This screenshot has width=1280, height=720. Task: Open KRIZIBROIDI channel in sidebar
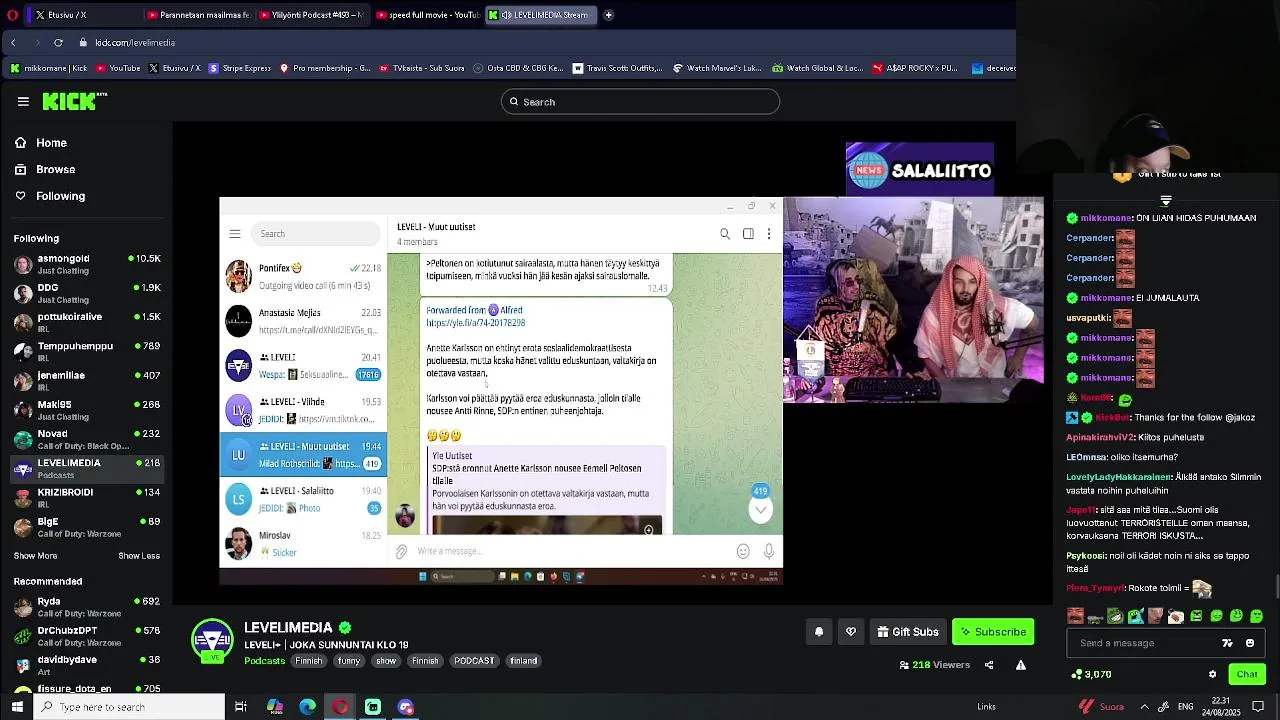pyautogui.click(x=87, y=497)
